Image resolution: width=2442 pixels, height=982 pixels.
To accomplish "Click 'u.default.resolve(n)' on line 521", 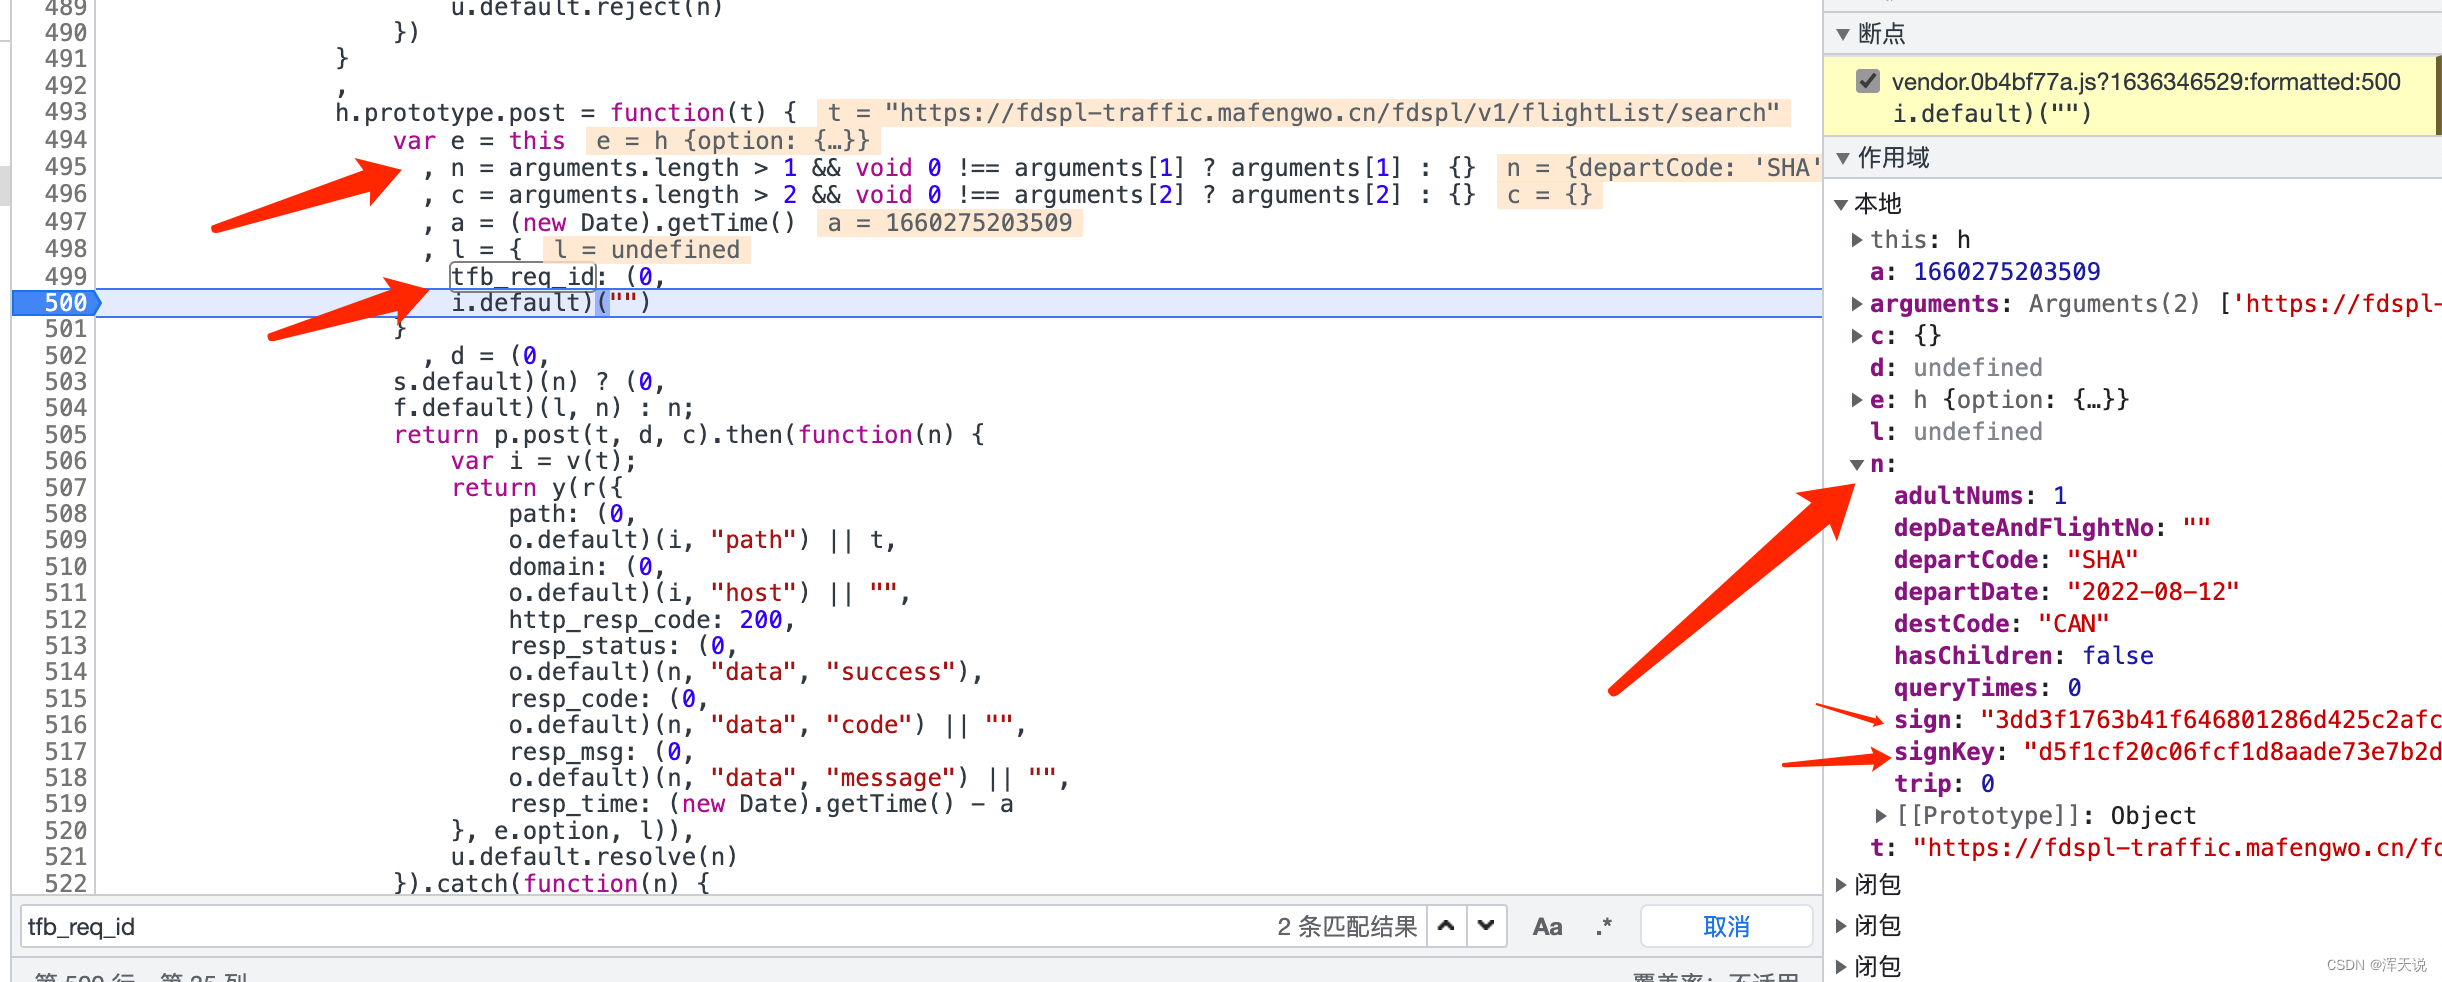I will [x=594, y=857].
